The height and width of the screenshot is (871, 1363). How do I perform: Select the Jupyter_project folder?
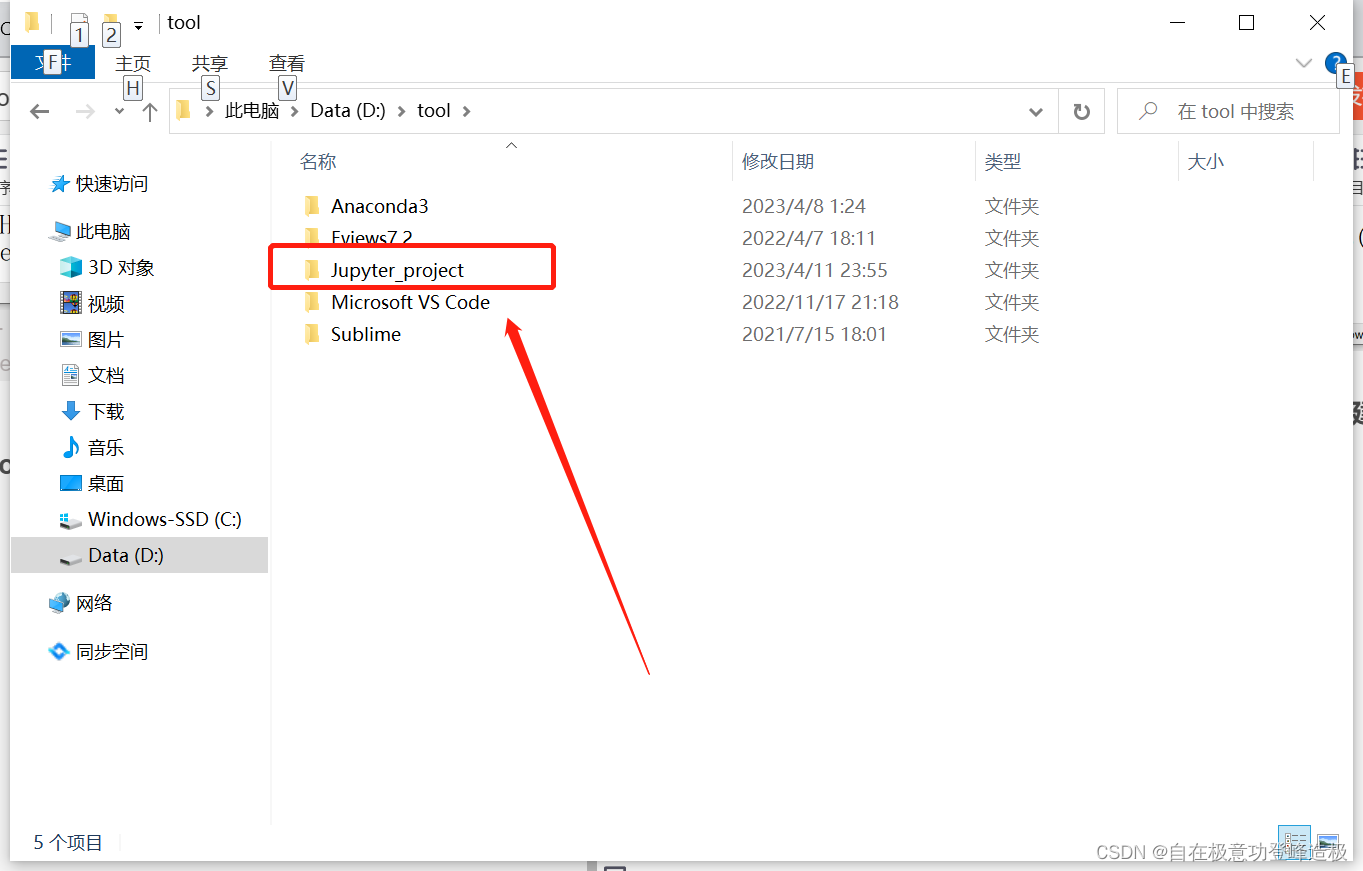tap(397, 270)
